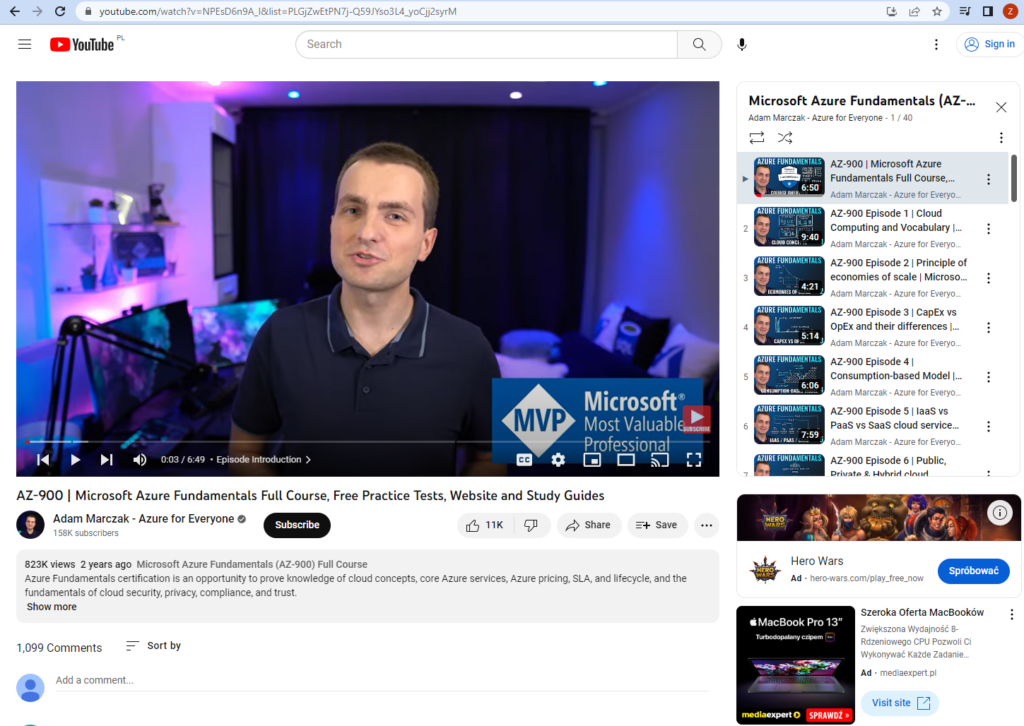This screenshot has height=726, width=1024.
Task: Go back in browser
Action: 15,11
